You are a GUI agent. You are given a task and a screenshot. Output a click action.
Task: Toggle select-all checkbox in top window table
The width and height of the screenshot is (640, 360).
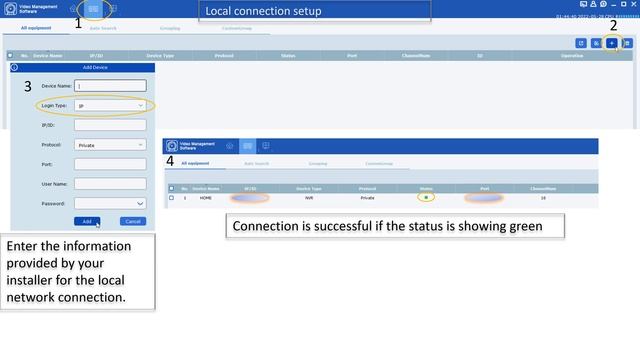click(x=10, y=56)
